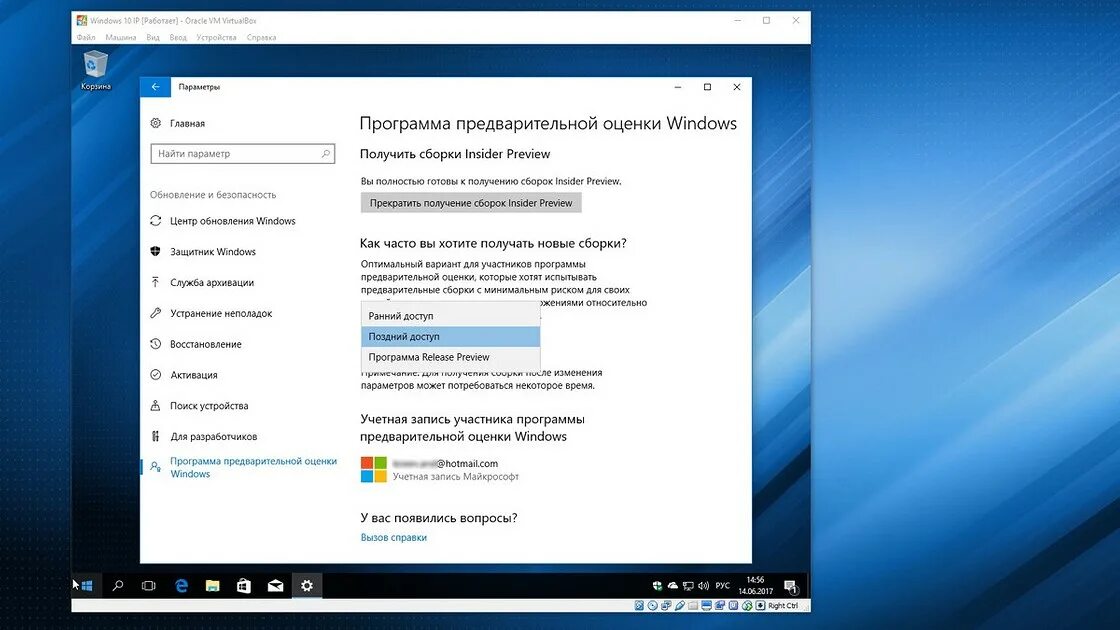The image size is (1120, 630).
Task: Open VirtualBox Файл menu
Action: [x=86, y=37]
